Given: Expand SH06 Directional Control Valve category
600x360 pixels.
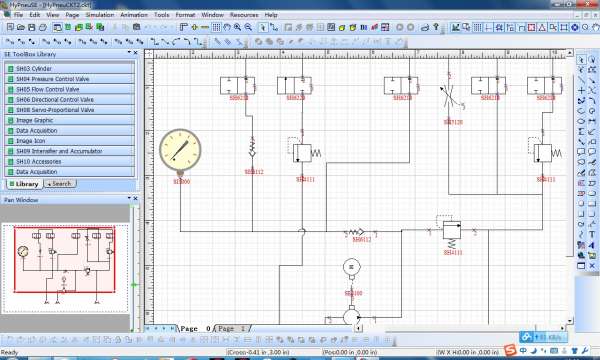Looking at the screenshot, I should click(70, 99).
